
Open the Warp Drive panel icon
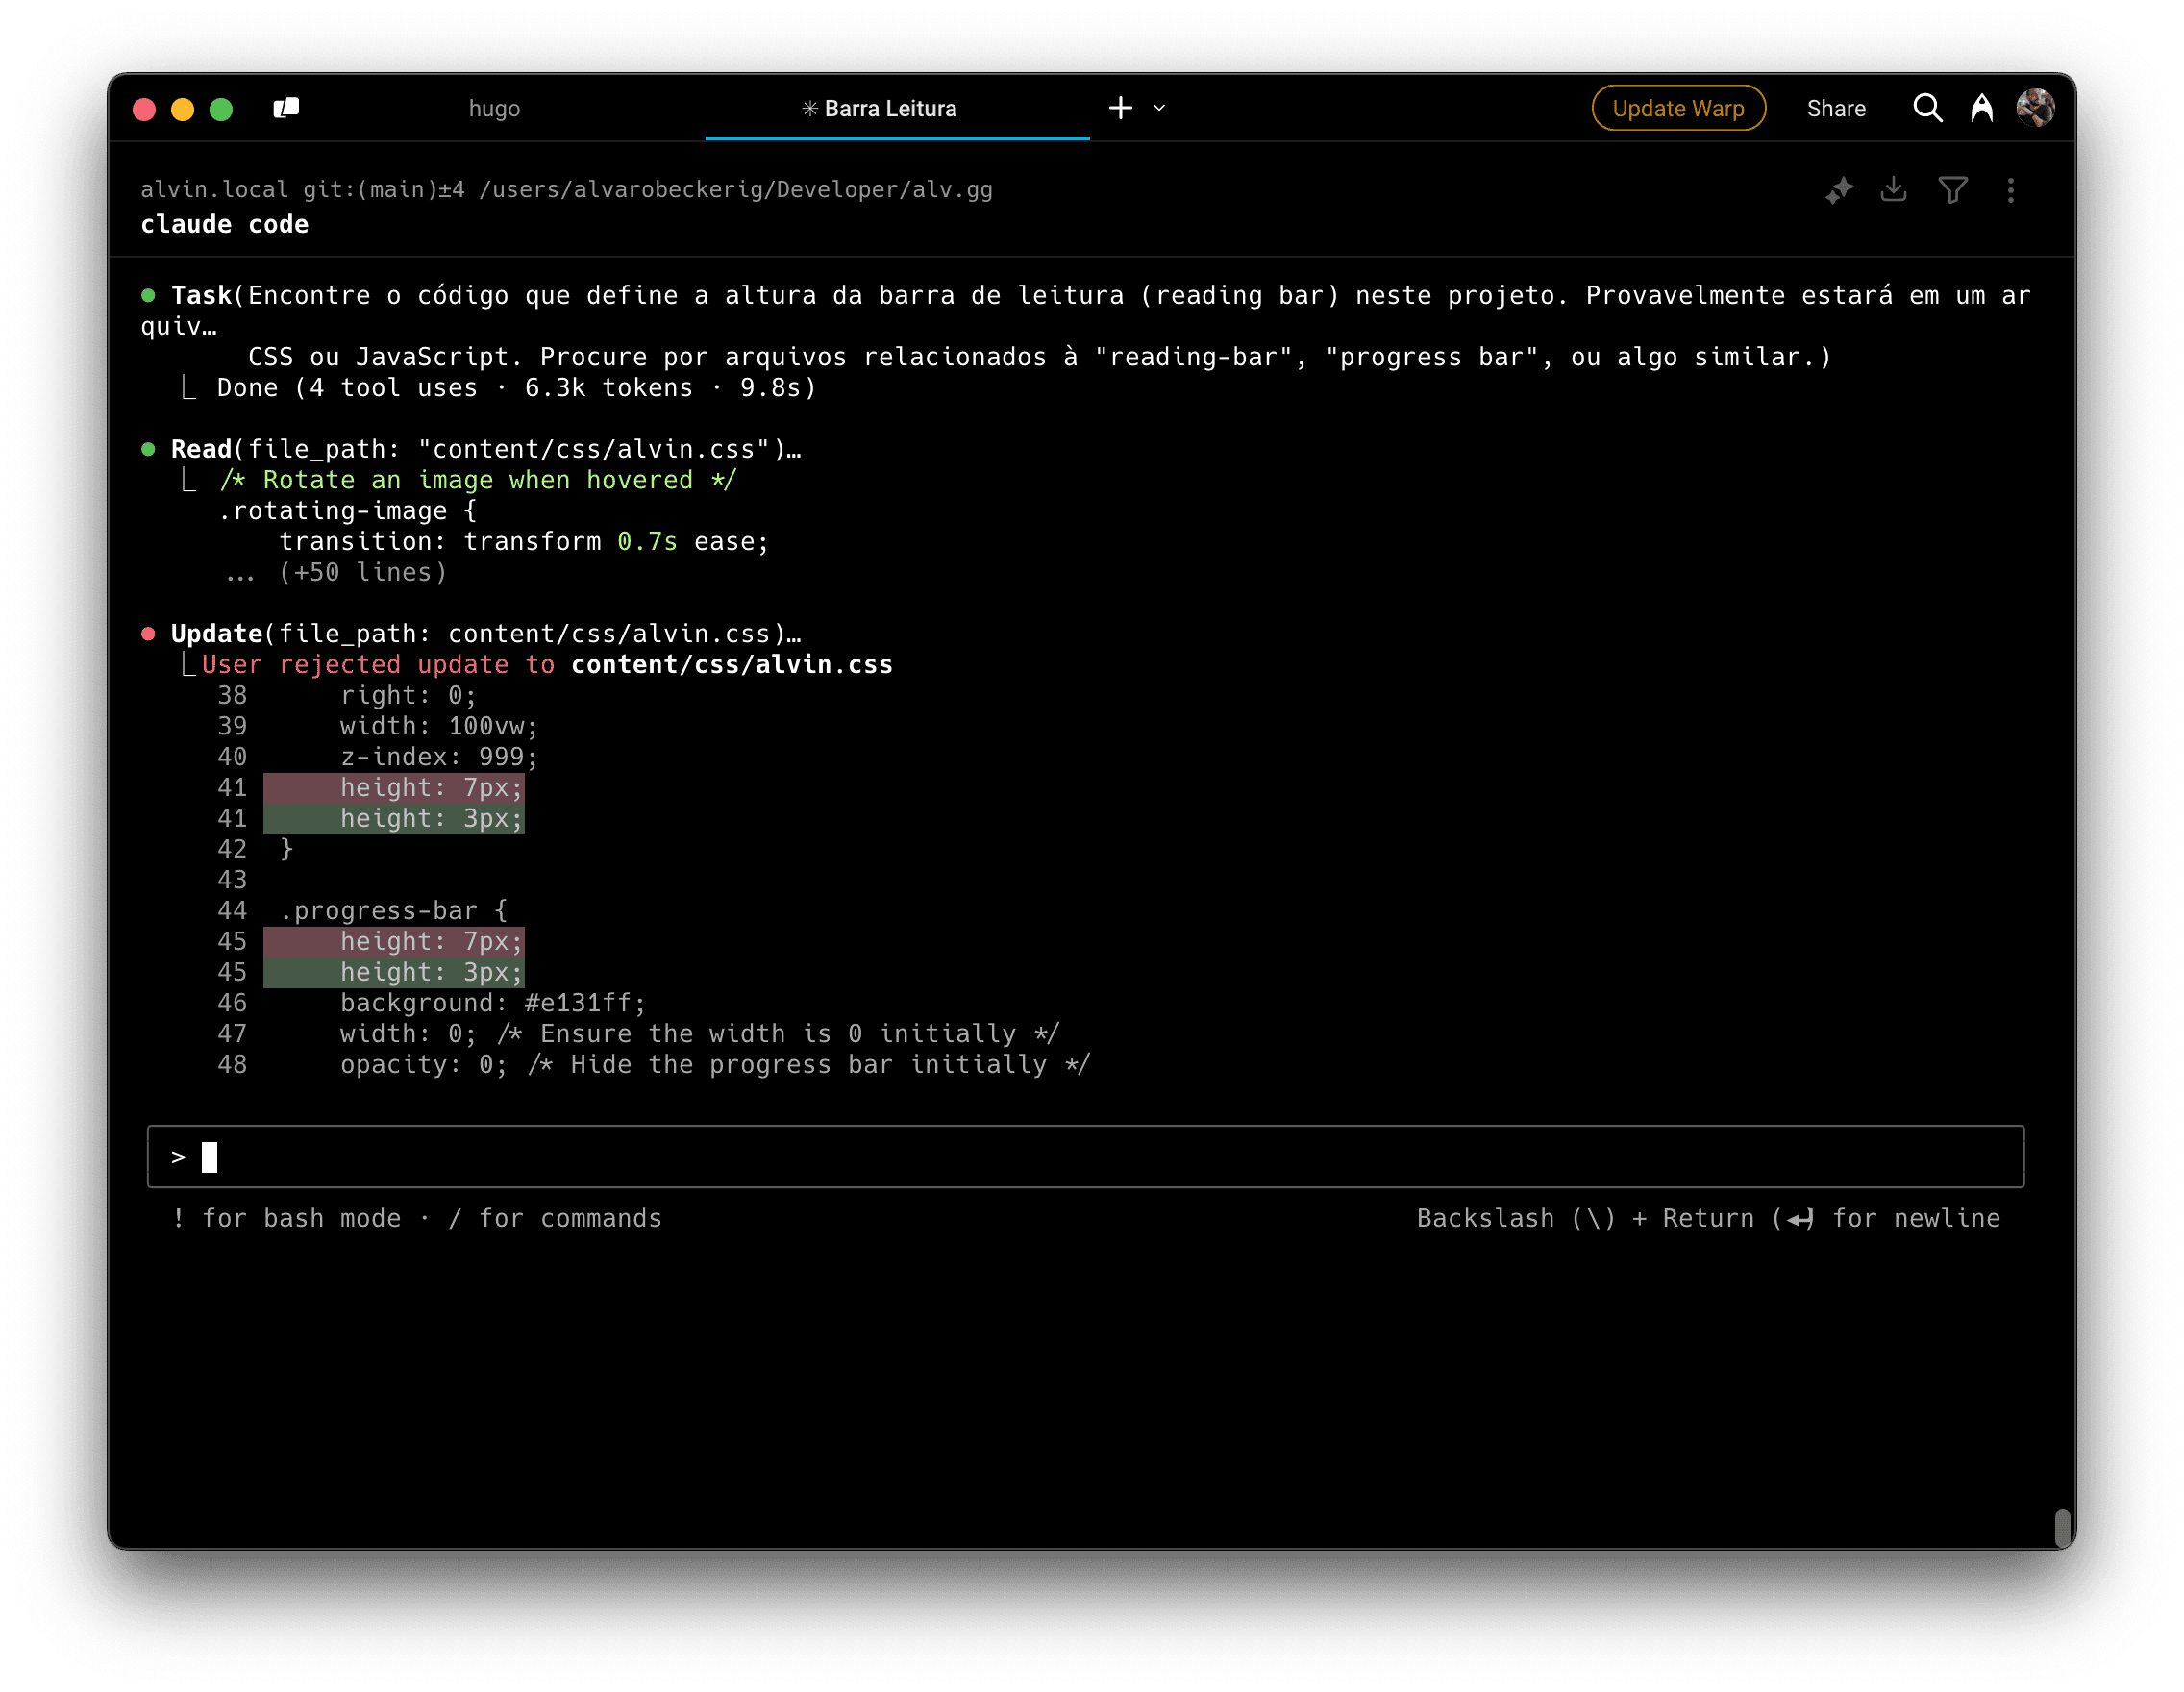point(286,108)
